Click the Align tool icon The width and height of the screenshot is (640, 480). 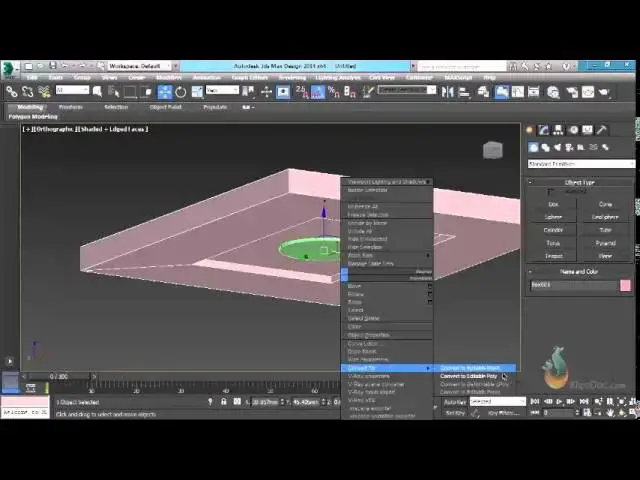(x=464, y=92)
